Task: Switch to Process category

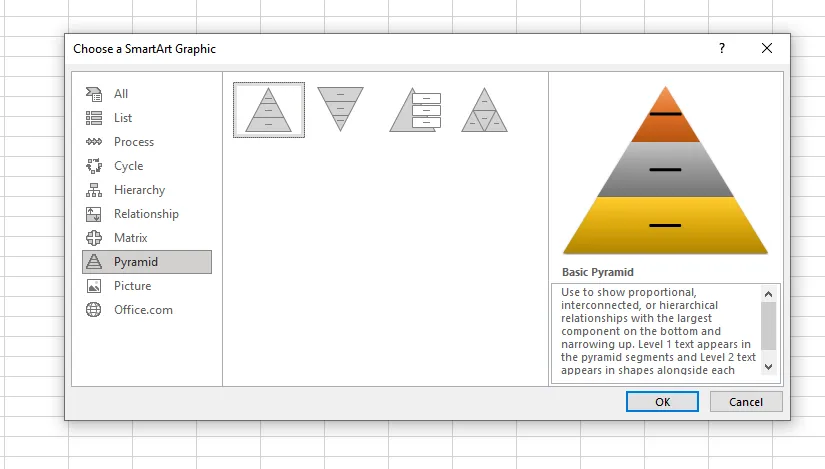Action: pyautogui.click(x=134, y=142)
